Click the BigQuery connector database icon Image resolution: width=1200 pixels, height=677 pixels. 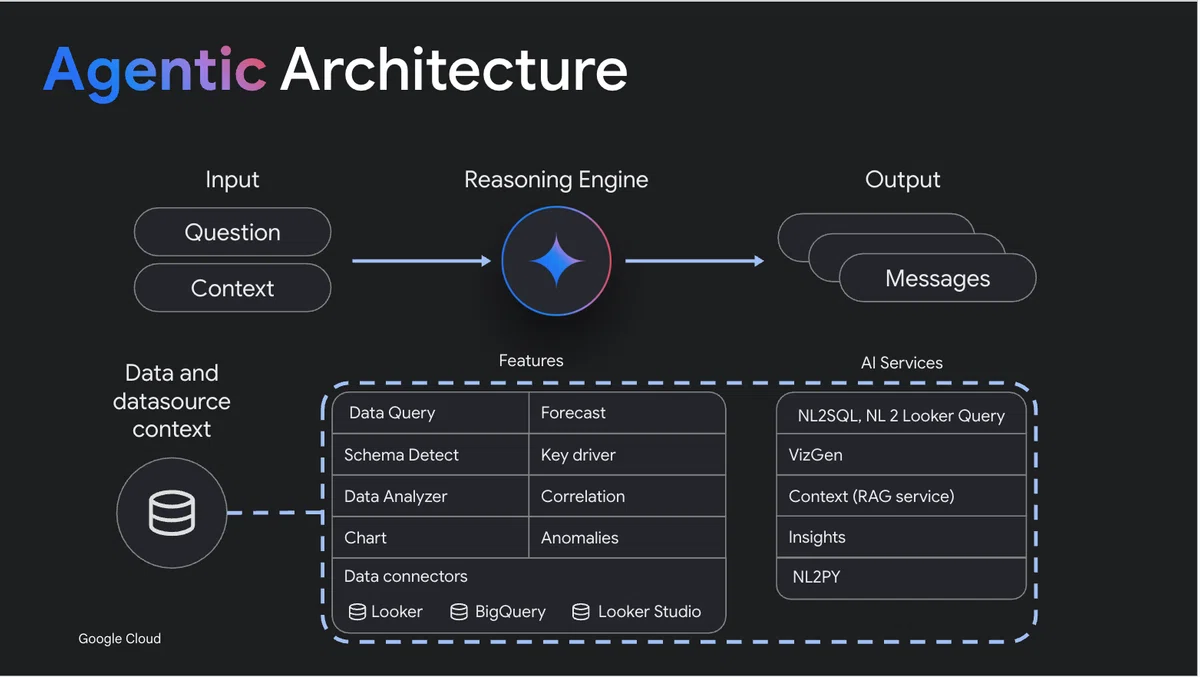[459, 612]
